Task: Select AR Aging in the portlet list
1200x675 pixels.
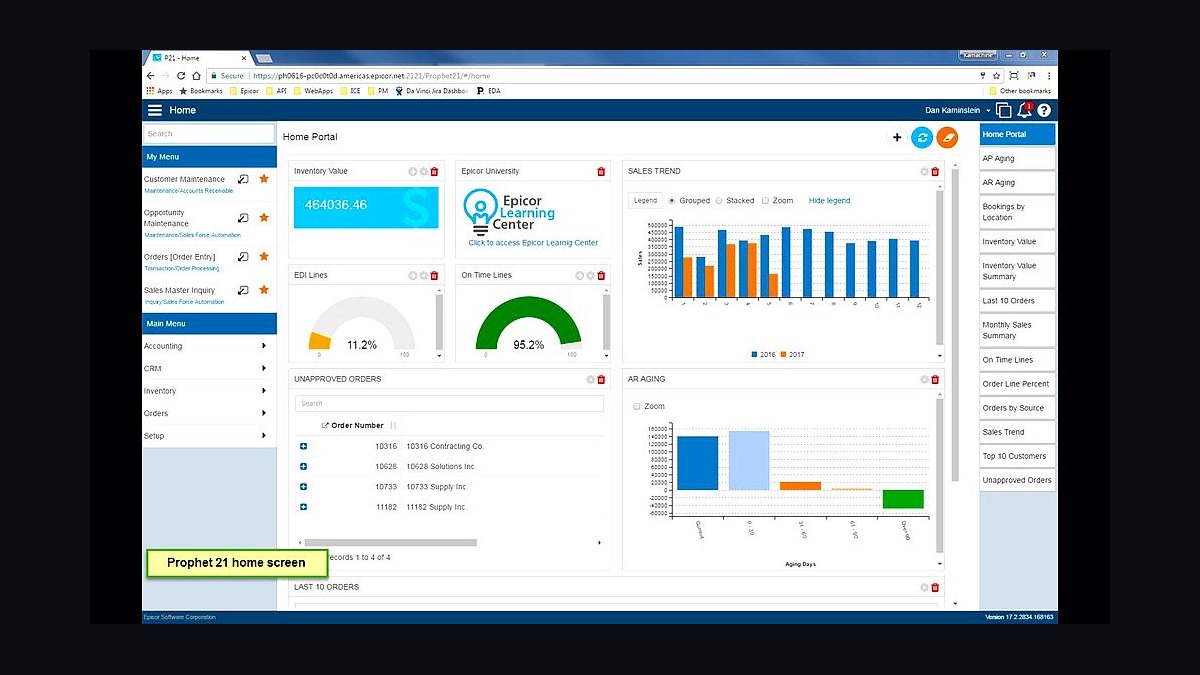Action: click(x=1017, y=182)
